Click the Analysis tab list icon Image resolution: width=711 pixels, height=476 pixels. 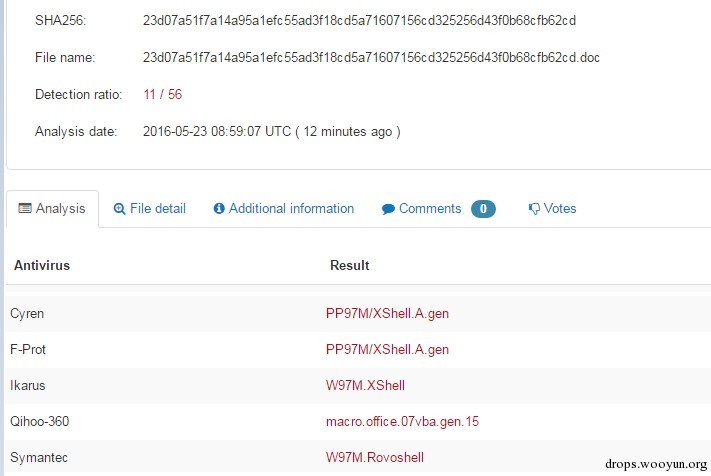(x=26, y=209)
